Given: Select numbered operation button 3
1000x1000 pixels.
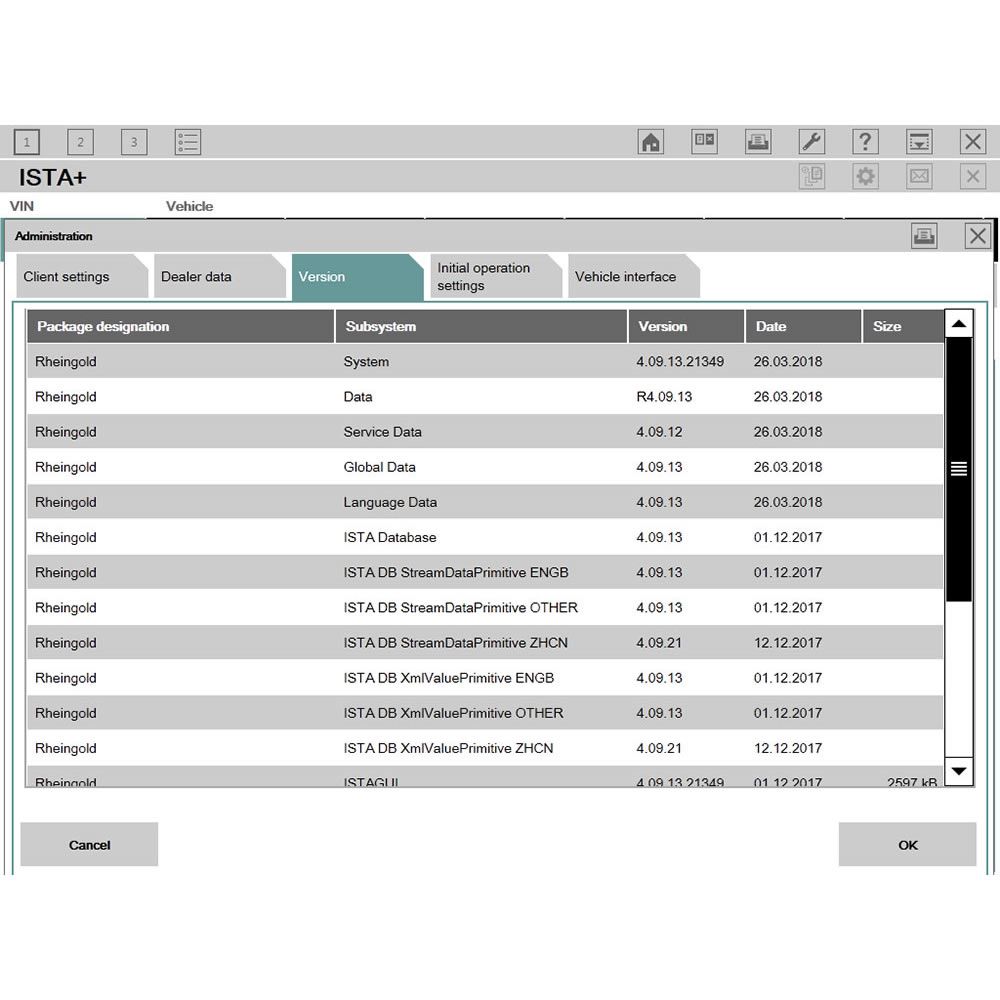Looking at the screenshot, I should click(x=134, y=142).
